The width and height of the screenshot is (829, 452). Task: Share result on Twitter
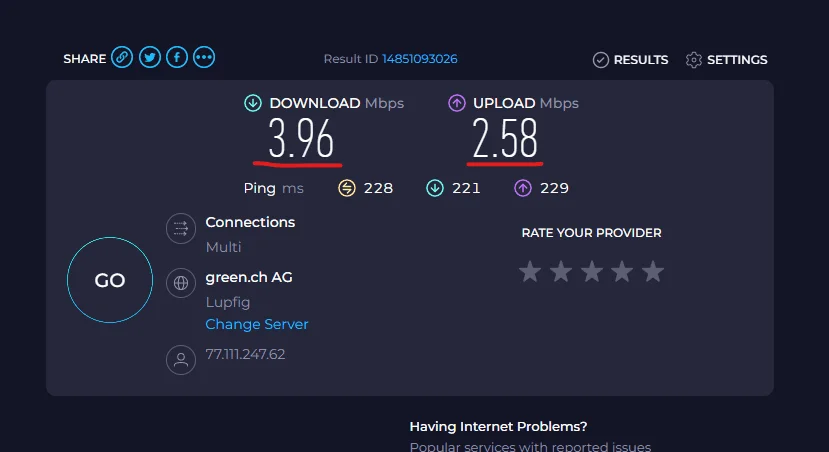point(150,57)
